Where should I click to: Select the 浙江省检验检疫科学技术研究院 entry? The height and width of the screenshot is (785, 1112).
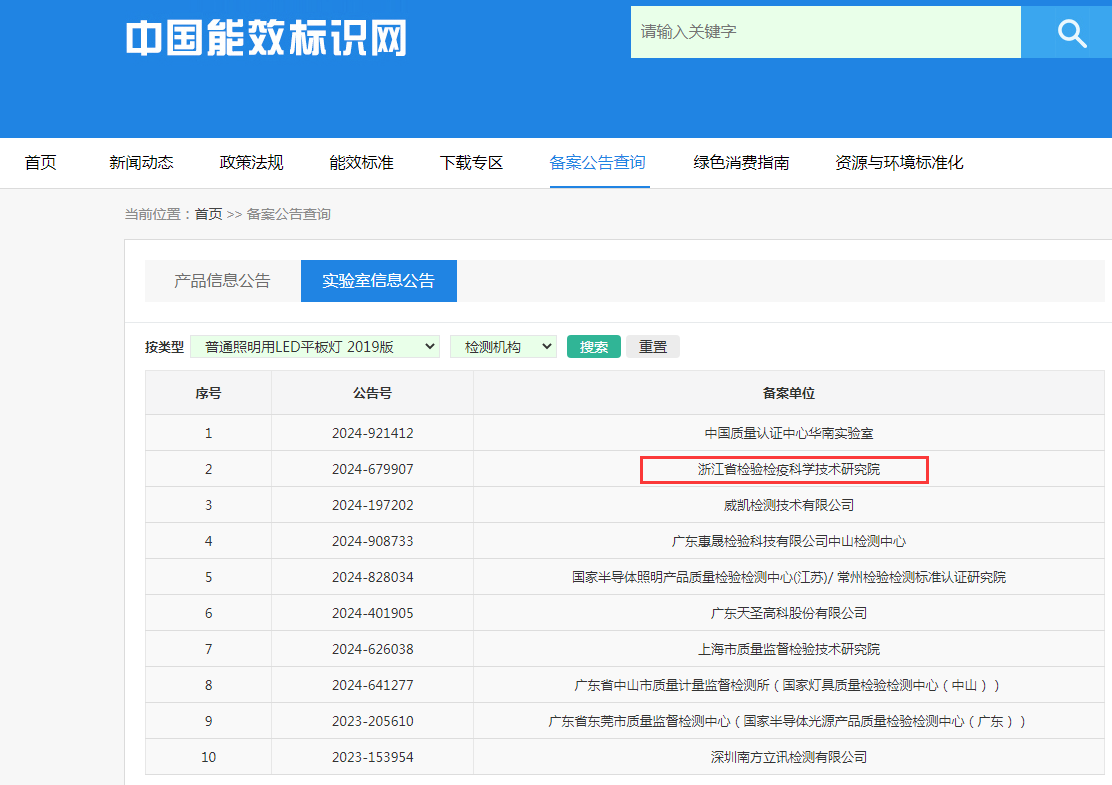pyautogui.click(x=788, y=469)
